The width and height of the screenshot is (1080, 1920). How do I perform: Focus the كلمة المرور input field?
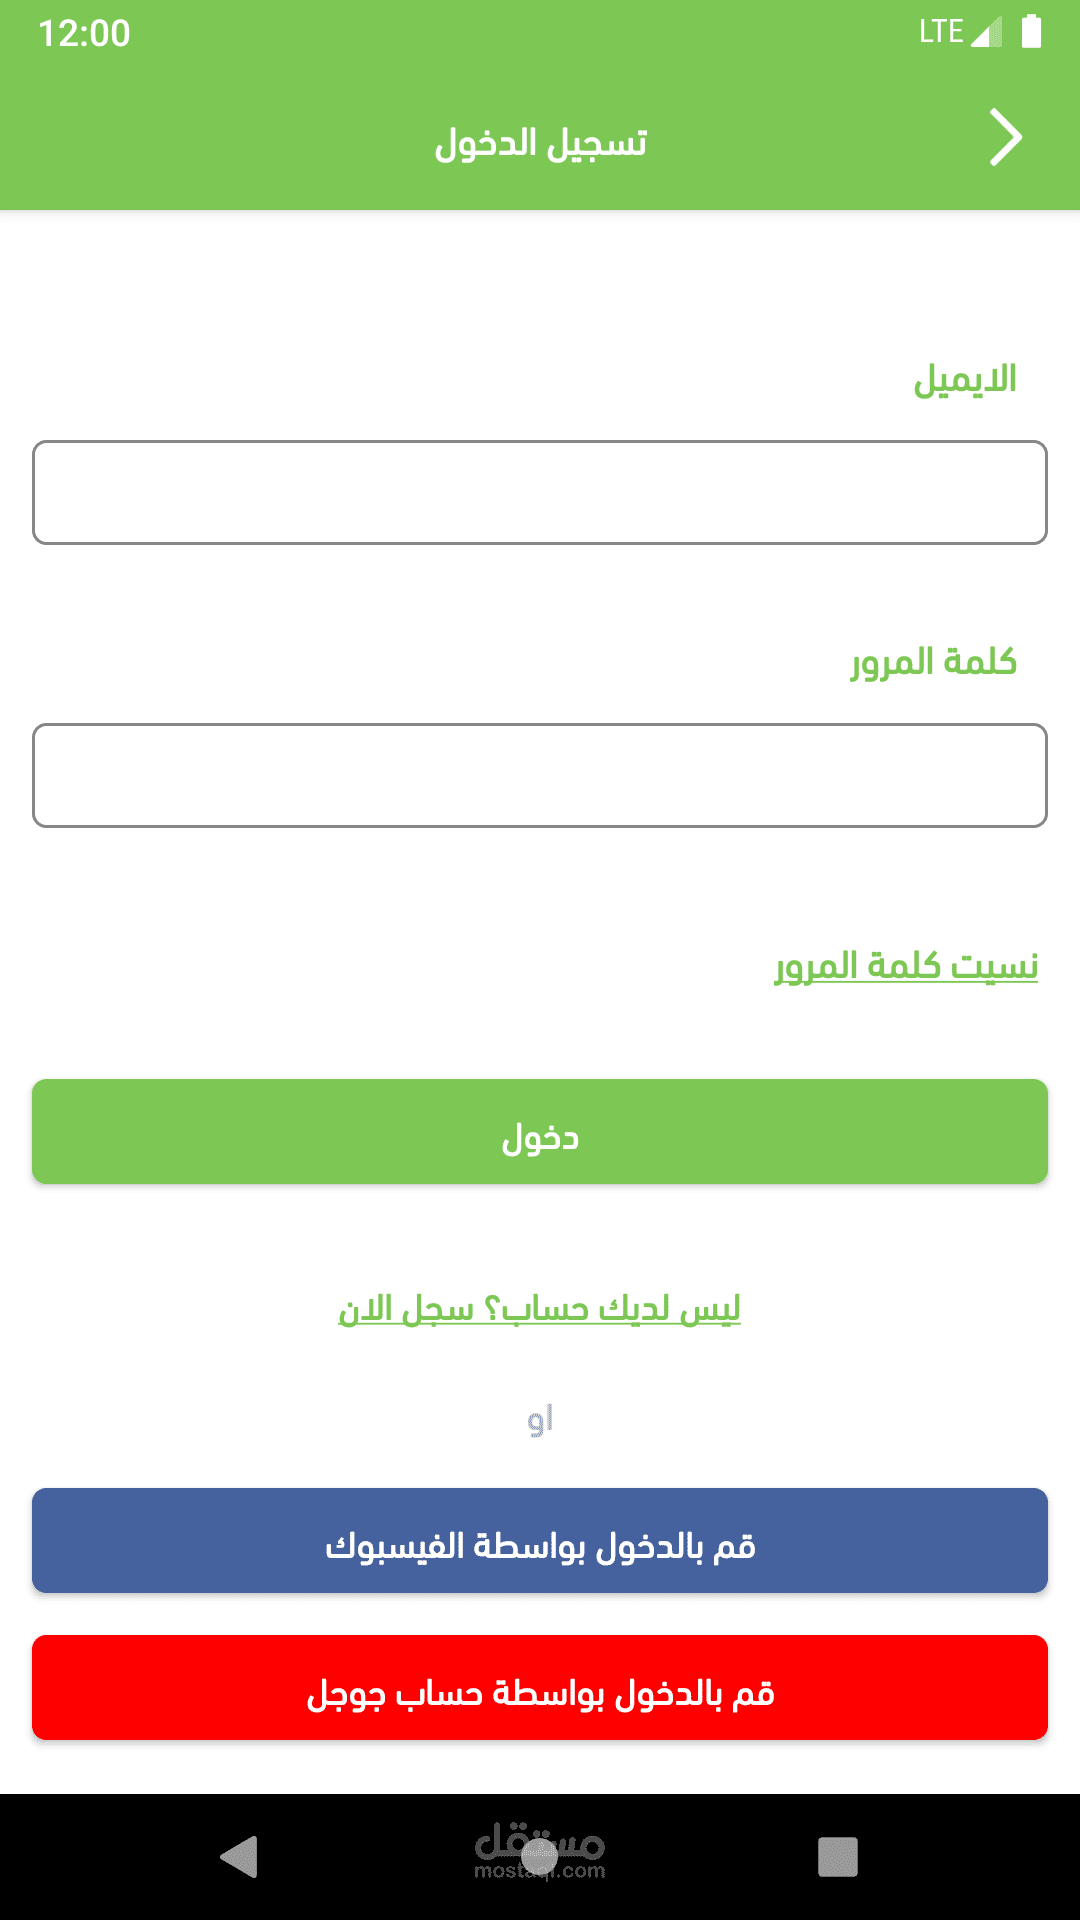click(540, 775)
